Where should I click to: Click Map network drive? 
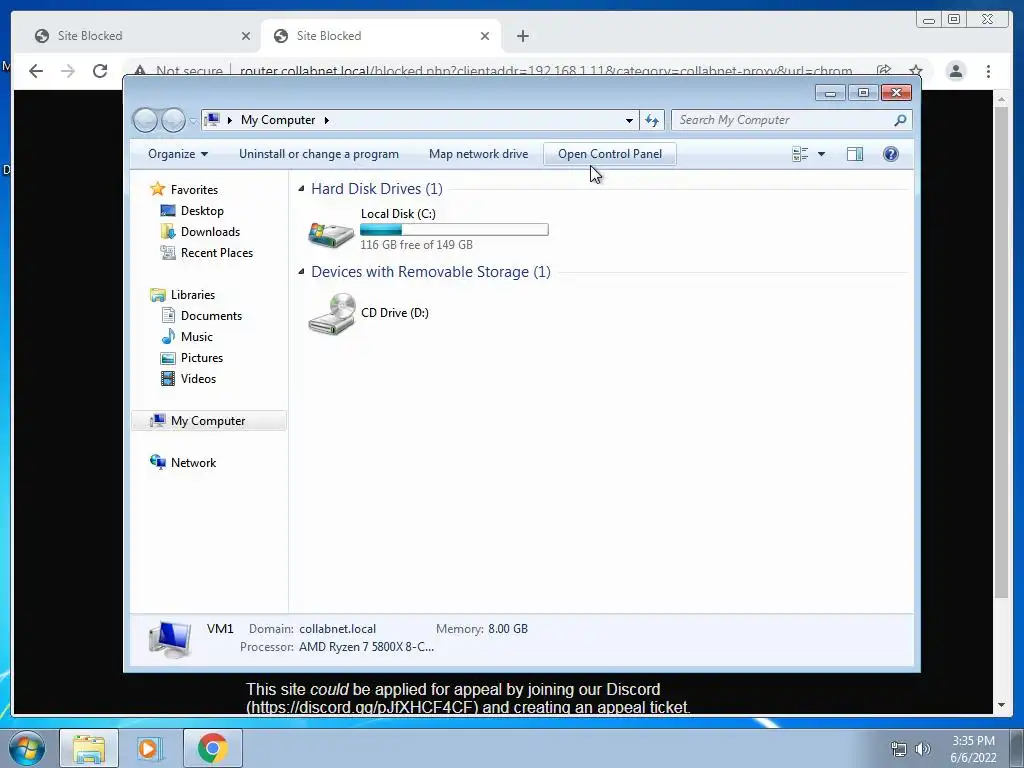coord(478,154)
